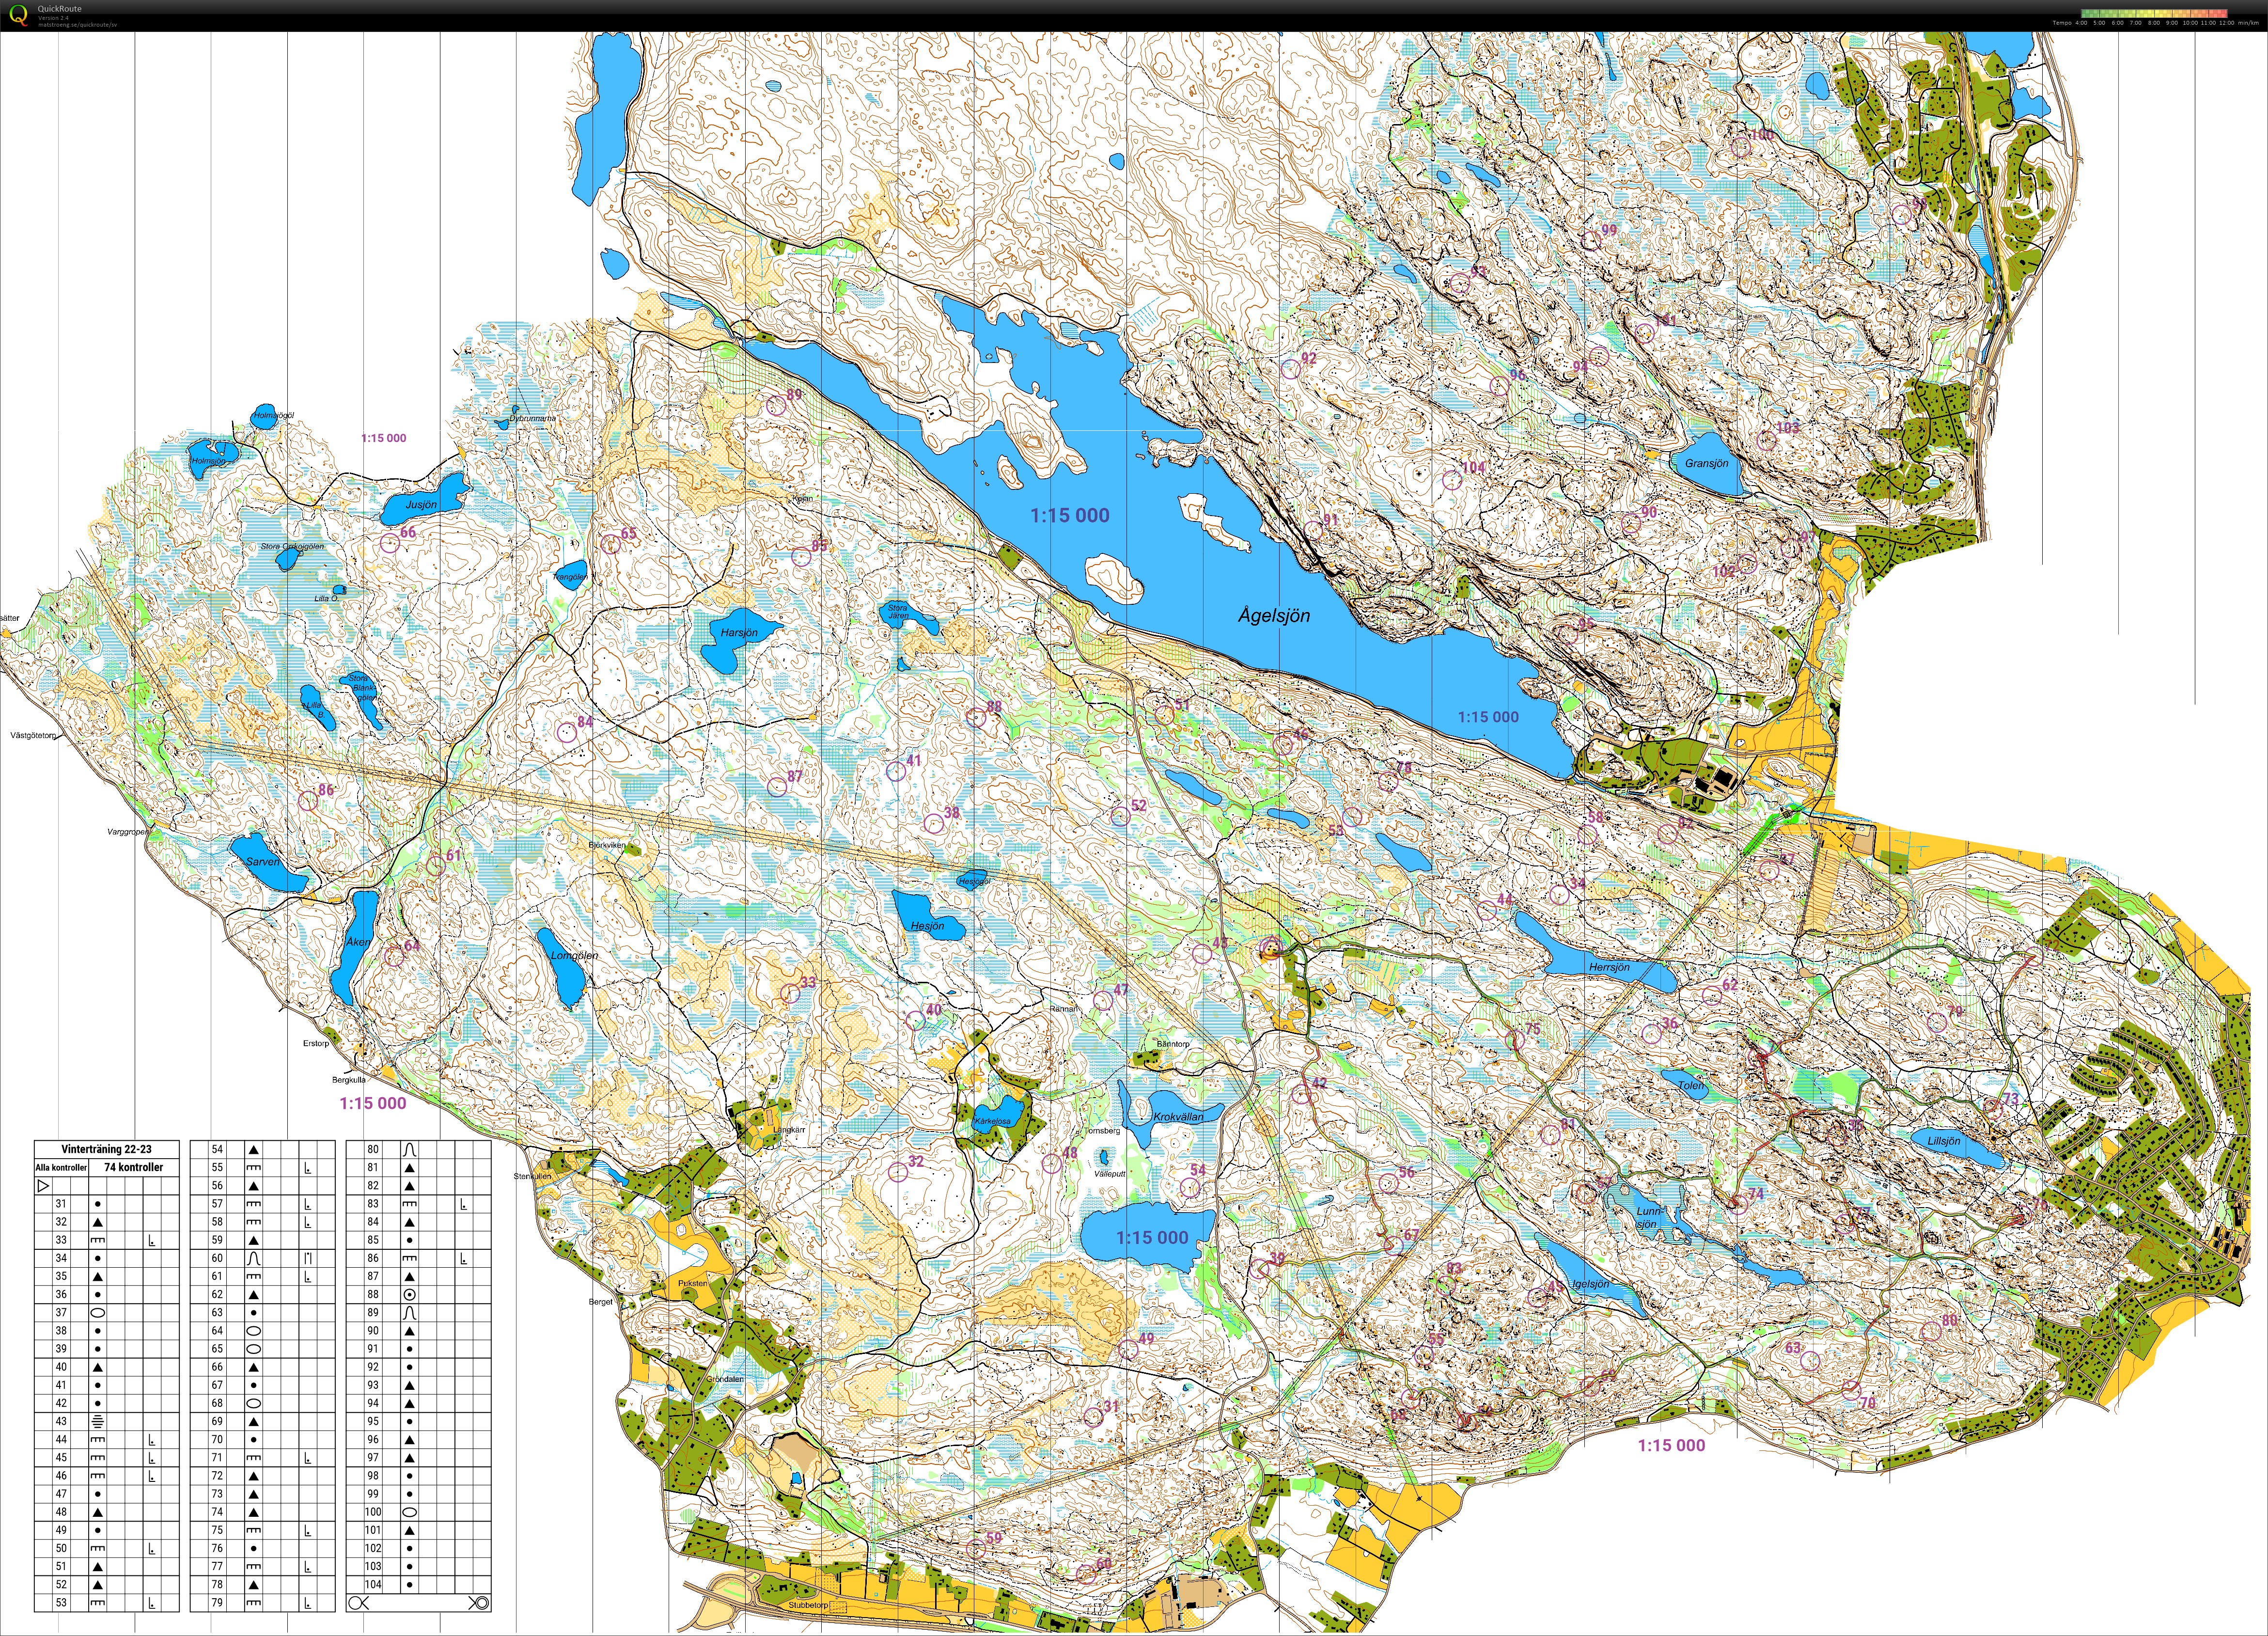Click the 'Harsjön' lake label

click(x=739, y=632)
